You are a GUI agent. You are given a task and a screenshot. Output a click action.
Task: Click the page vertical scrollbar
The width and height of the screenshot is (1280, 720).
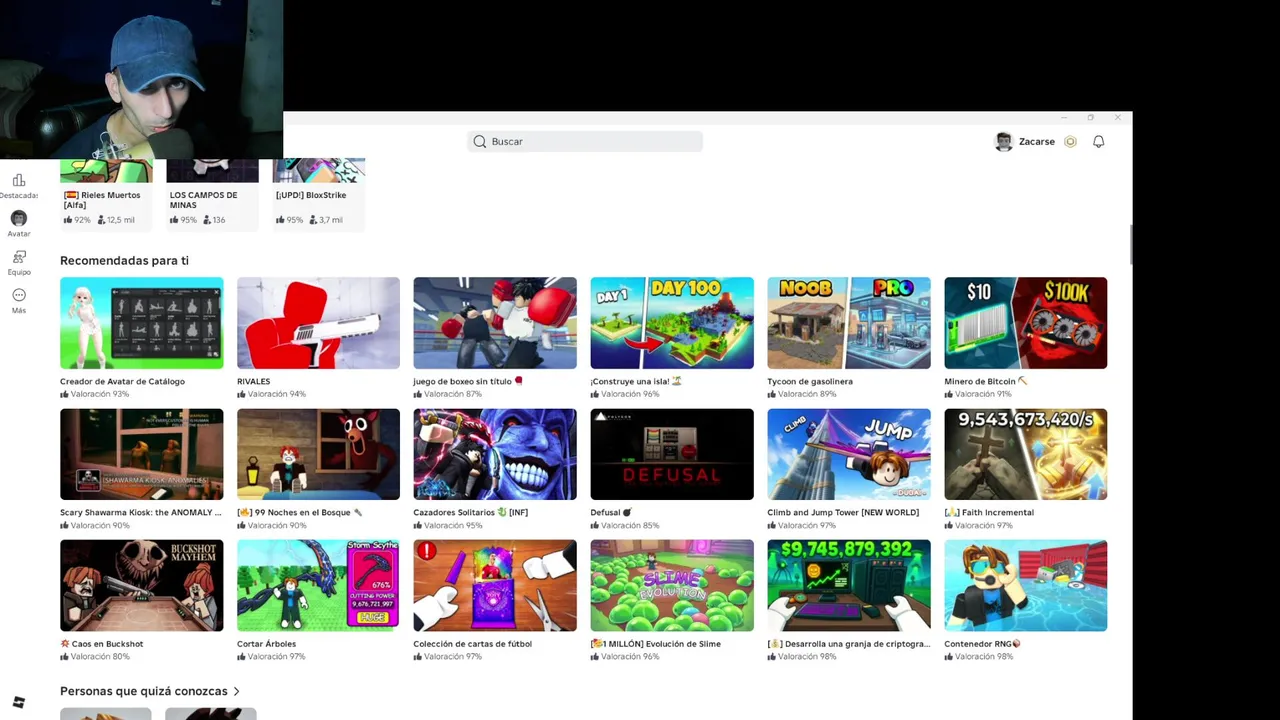pos(1130,245)
